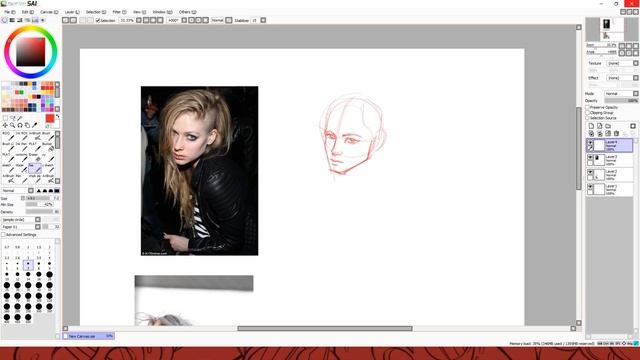Enable Preserve Opacity checkbox
This screenshot has width=640, height=360.
[588, 107]
